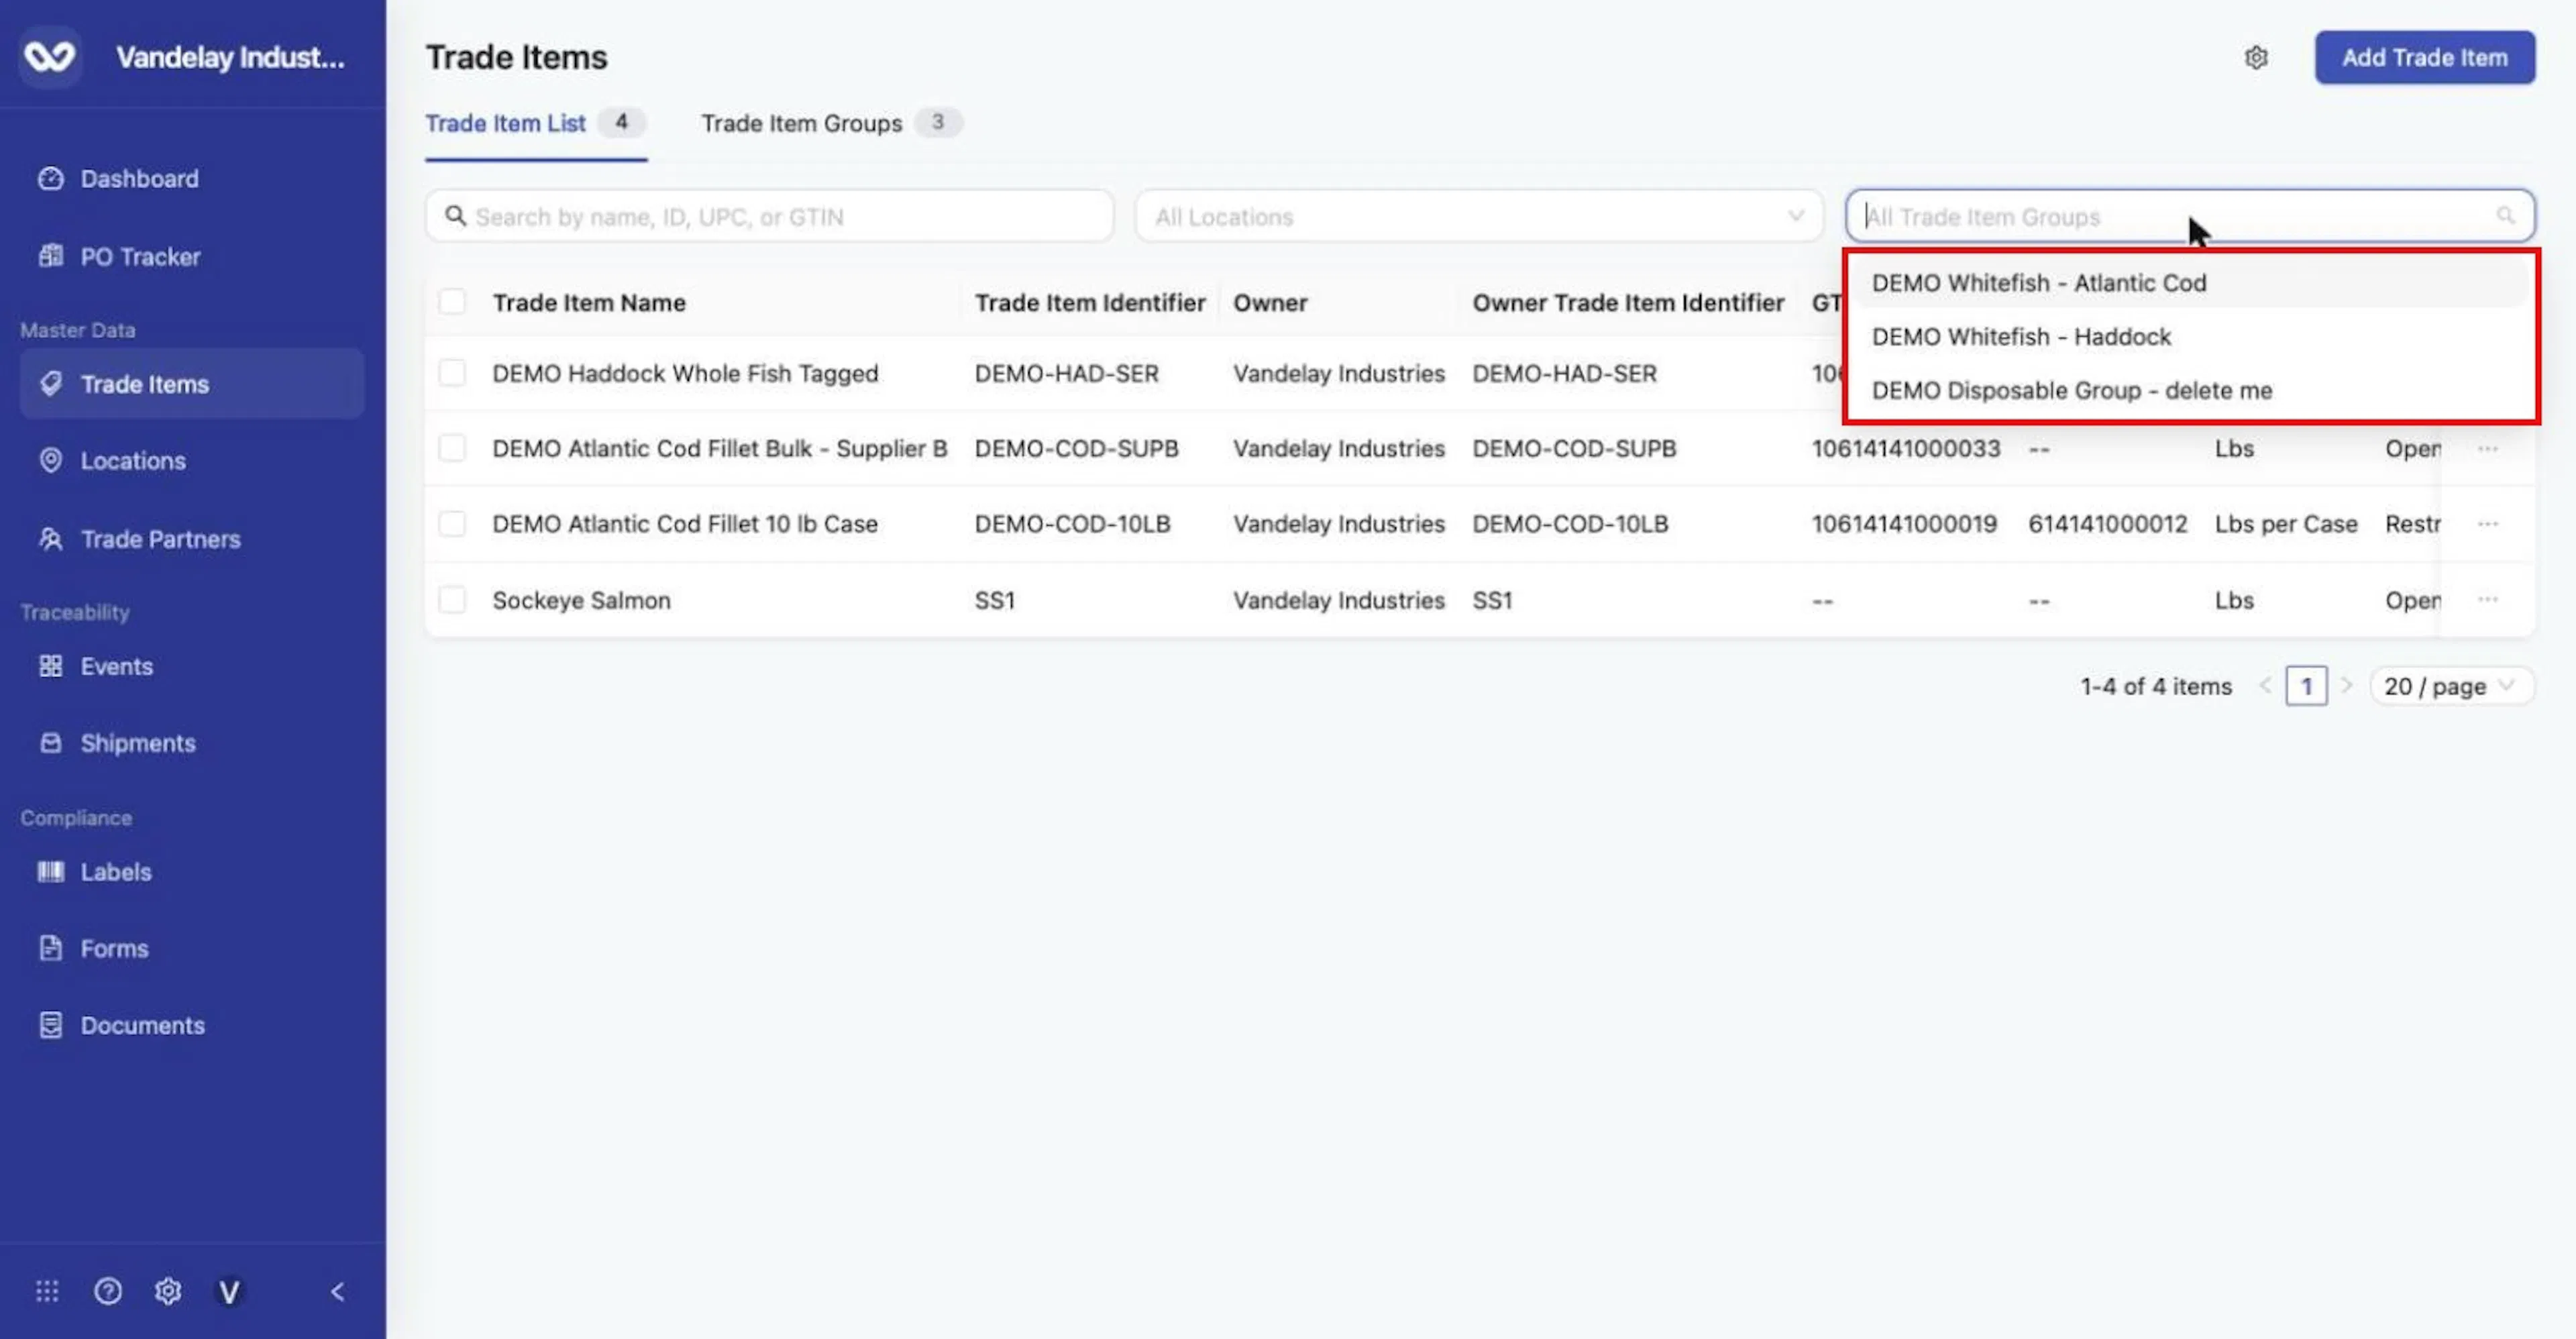Screen dimensions: 2576x1339
Task: Go to the next pagination page arrow
Action: [2346, 686]
